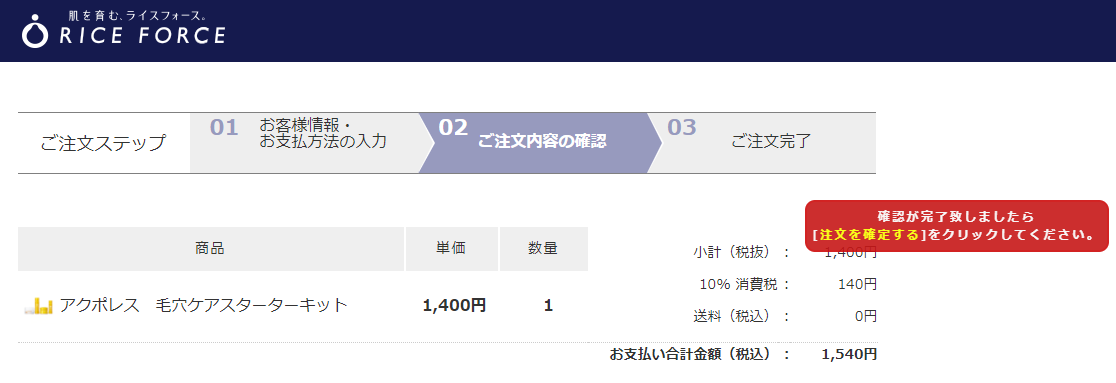Select step 01 お客様情報・お支払方法の入力
Screen dimensions: 1116x383
tap(304, 142)
